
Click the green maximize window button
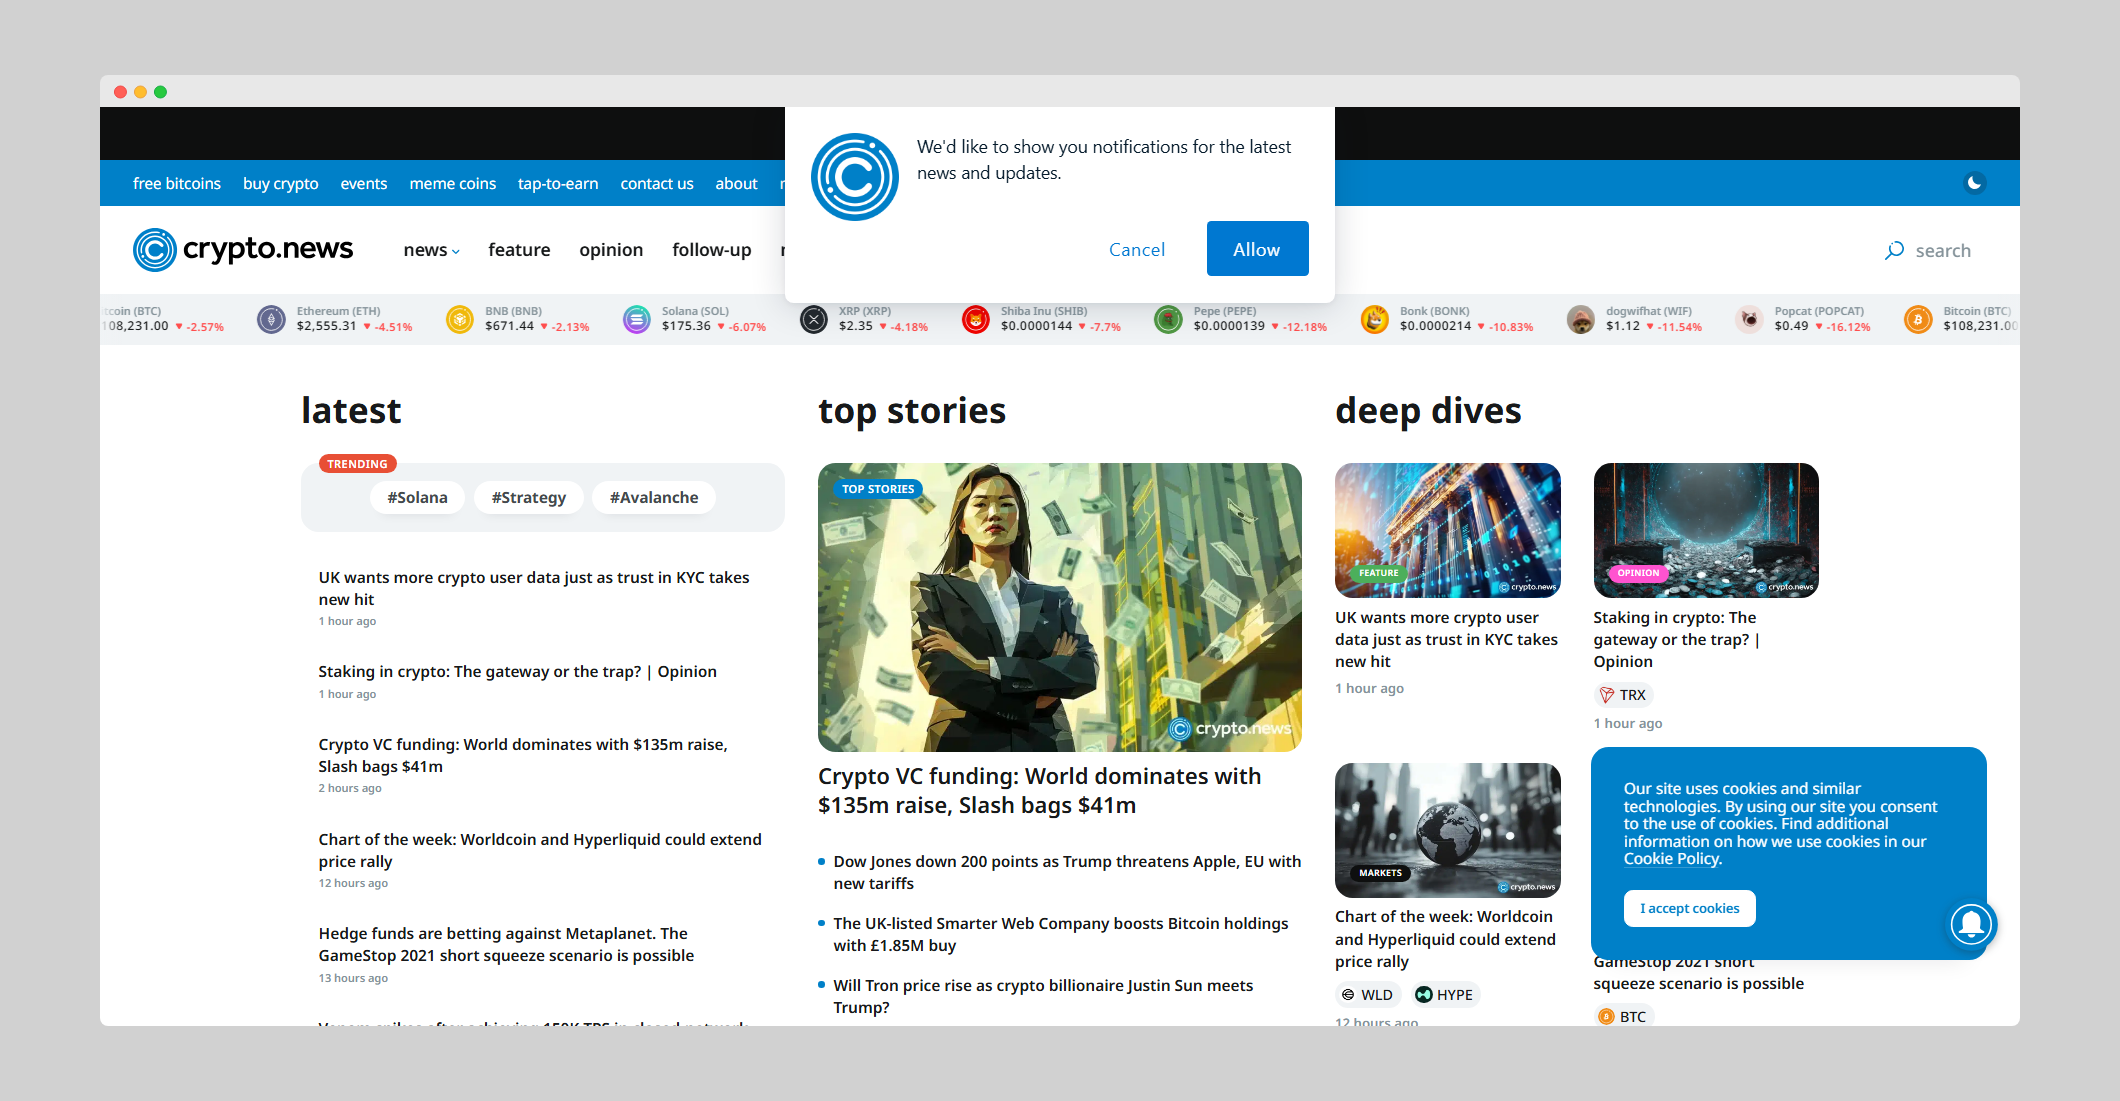tap(160, 92)
